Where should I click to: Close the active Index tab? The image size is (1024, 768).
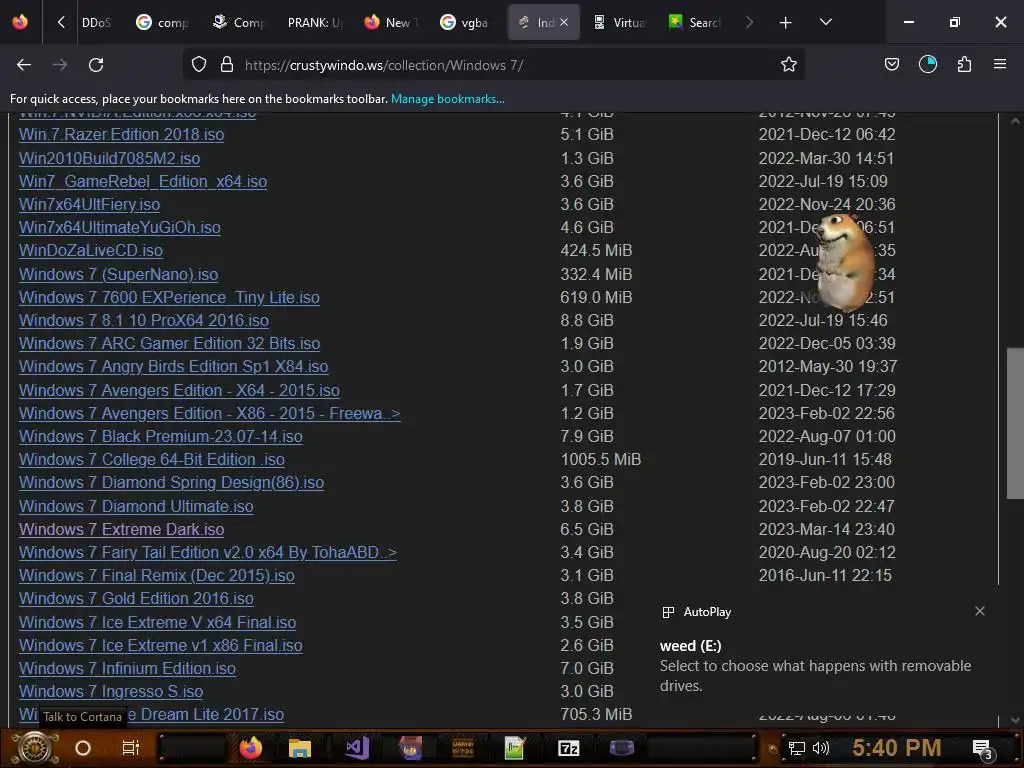[x=564, y=23]
